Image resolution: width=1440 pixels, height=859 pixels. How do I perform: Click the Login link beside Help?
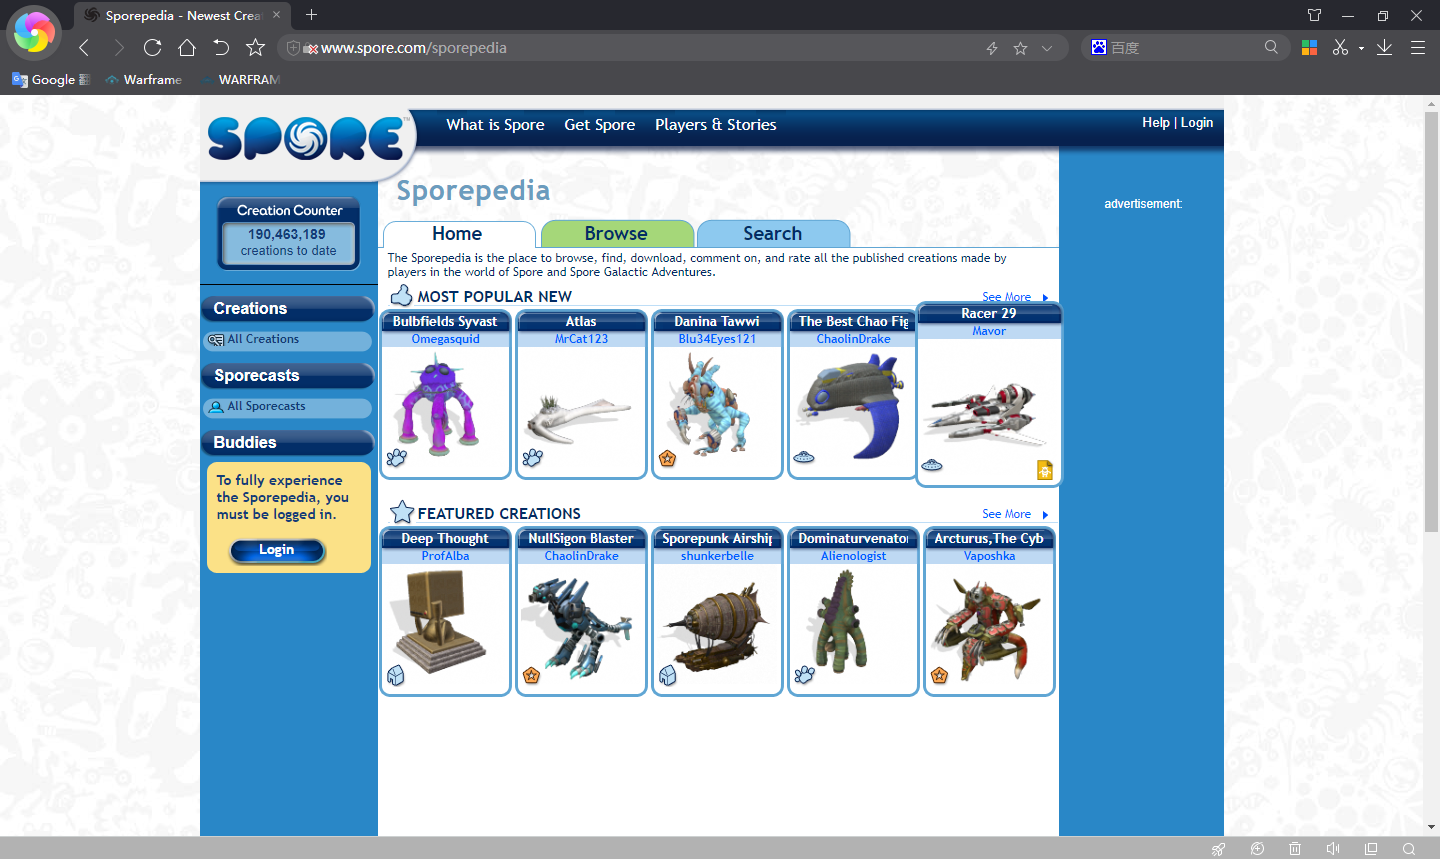click(1197, 122)
